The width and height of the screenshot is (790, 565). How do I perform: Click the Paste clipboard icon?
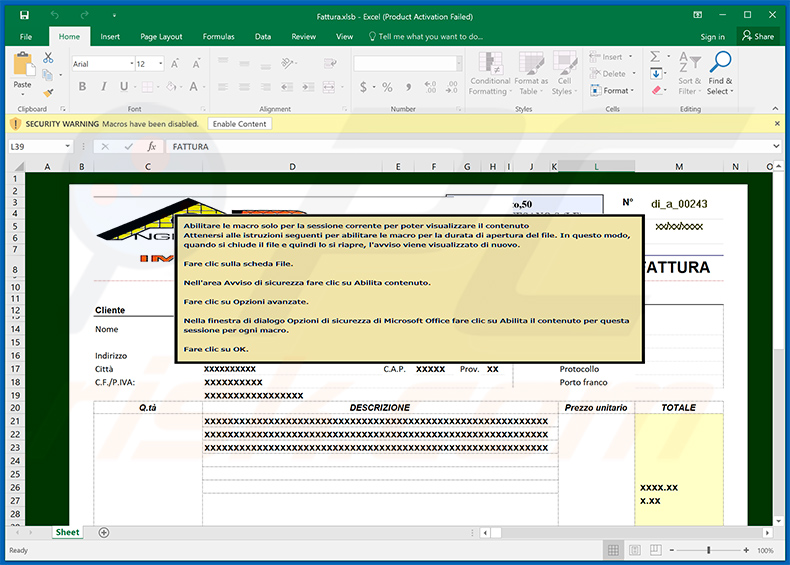click(x=23, y=65)
